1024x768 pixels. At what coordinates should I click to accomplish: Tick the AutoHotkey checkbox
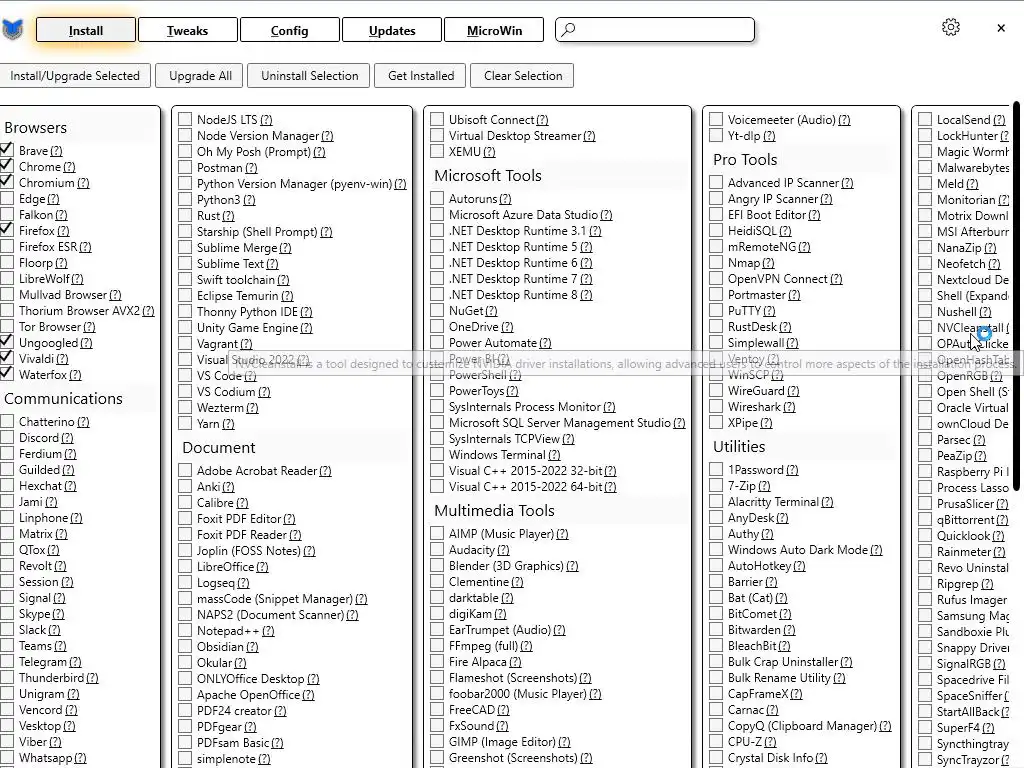pos(716,566)
